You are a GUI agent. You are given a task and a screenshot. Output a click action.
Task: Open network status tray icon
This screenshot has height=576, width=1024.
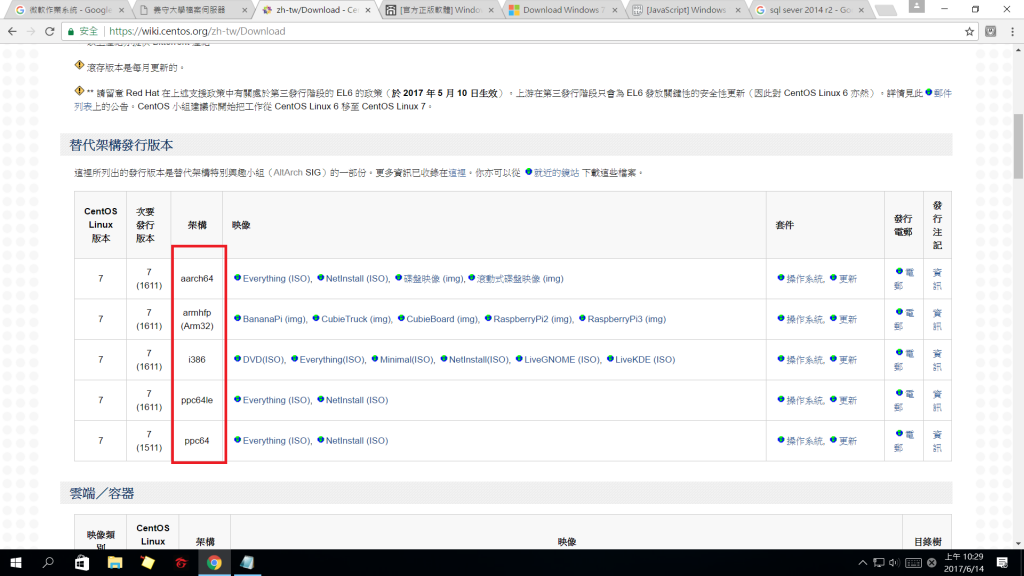879,562
